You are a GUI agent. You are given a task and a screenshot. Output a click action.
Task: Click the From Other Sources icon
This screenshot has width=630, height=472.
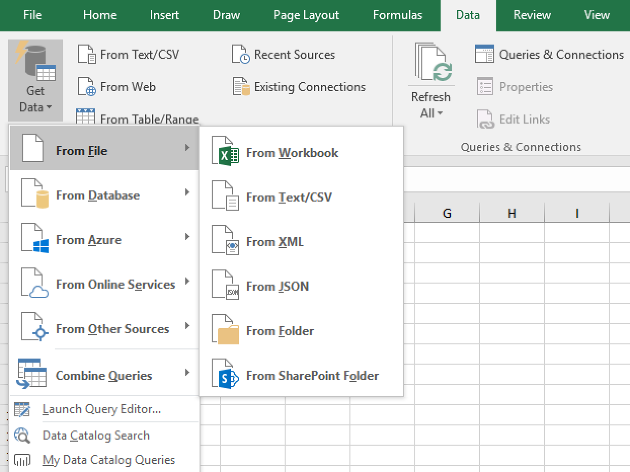tap(35, 327)
